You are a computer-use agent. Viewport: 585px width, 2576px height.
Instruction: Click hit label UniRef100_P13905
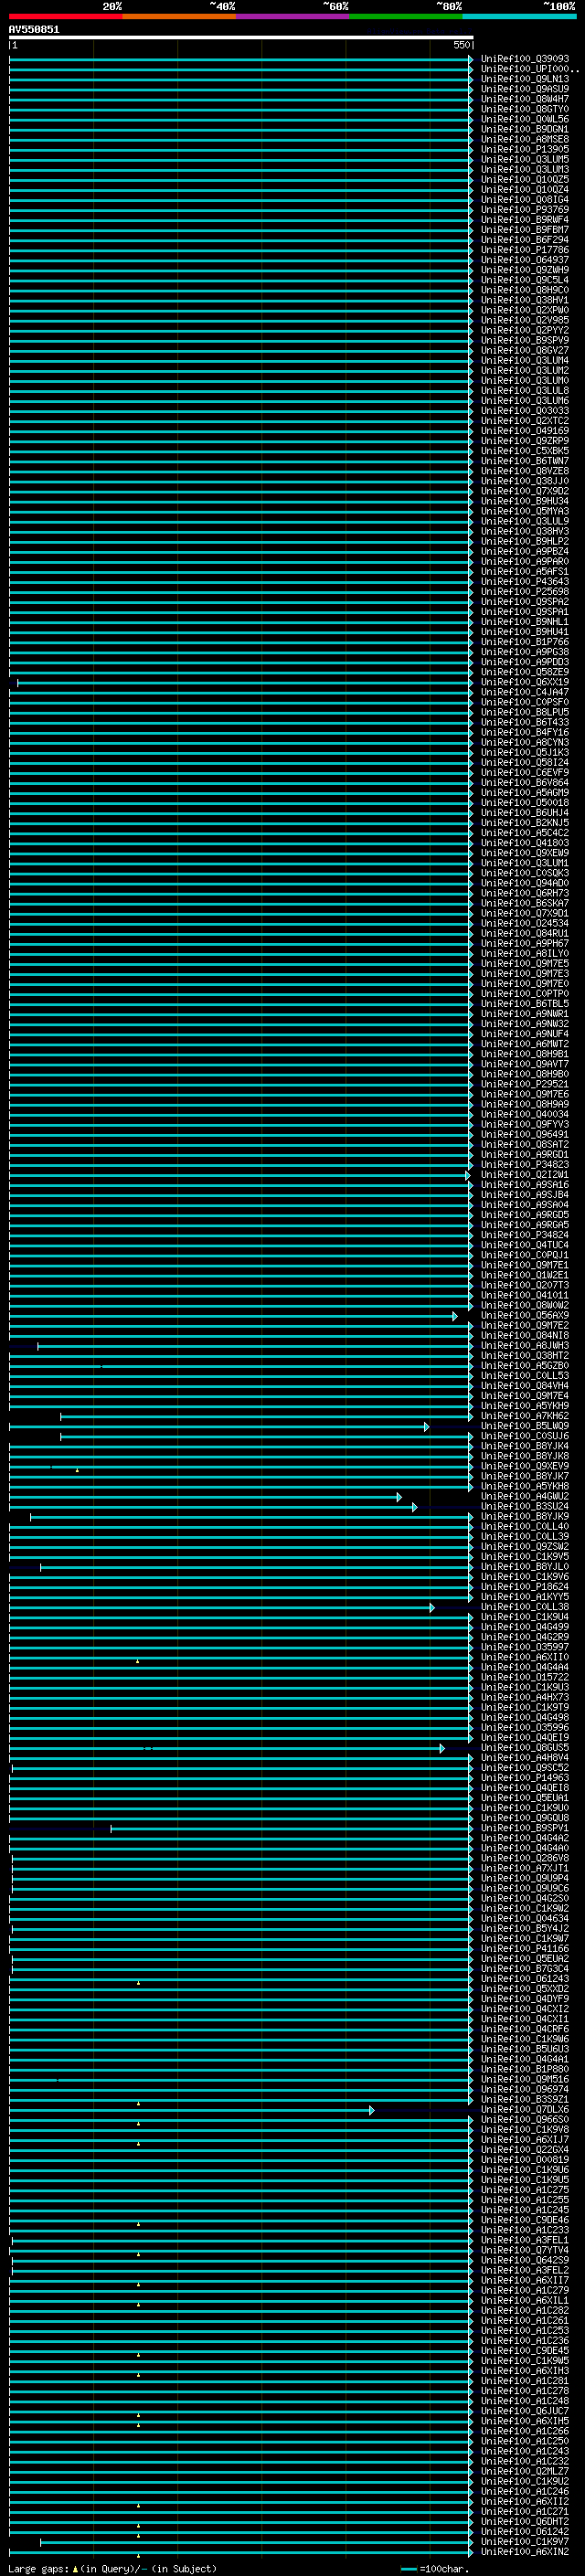pos(525,149)
